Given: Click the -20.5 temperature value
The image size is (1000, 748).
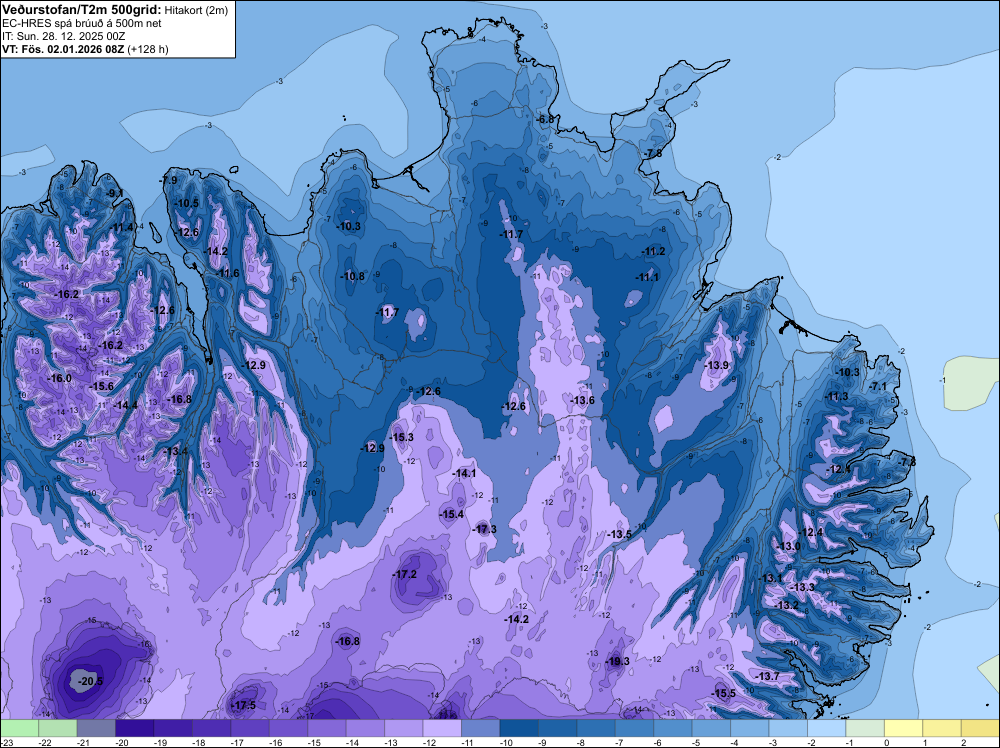Looking at the screenshot, I should (90, 681).
